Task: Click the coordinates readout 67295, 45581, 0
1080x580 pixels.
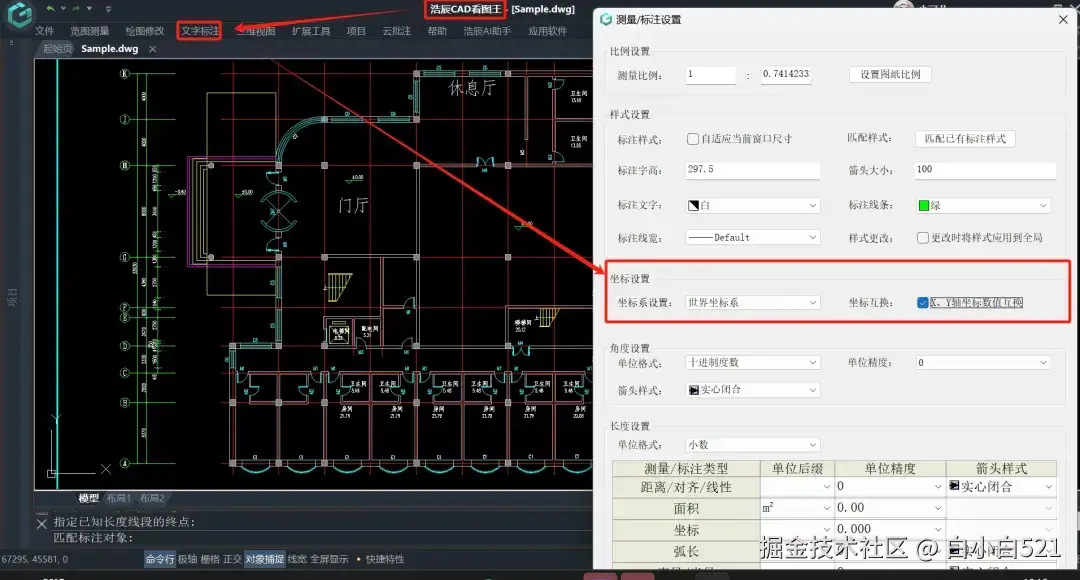Action: tap(35, 560)
